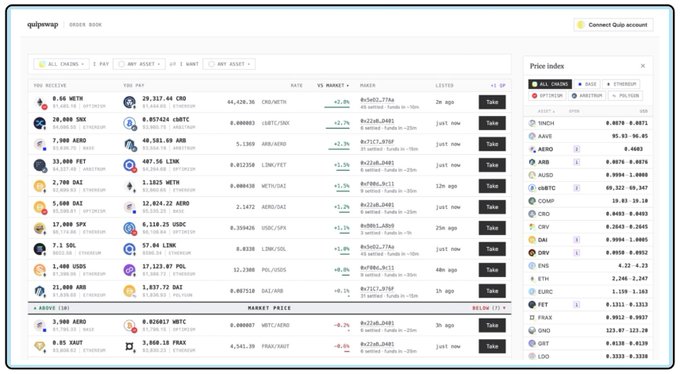Click DAI token icon in 2,700 DAI row
This screenshot has width=680, height=374.
pyautogui.click(x=40, y=186)
